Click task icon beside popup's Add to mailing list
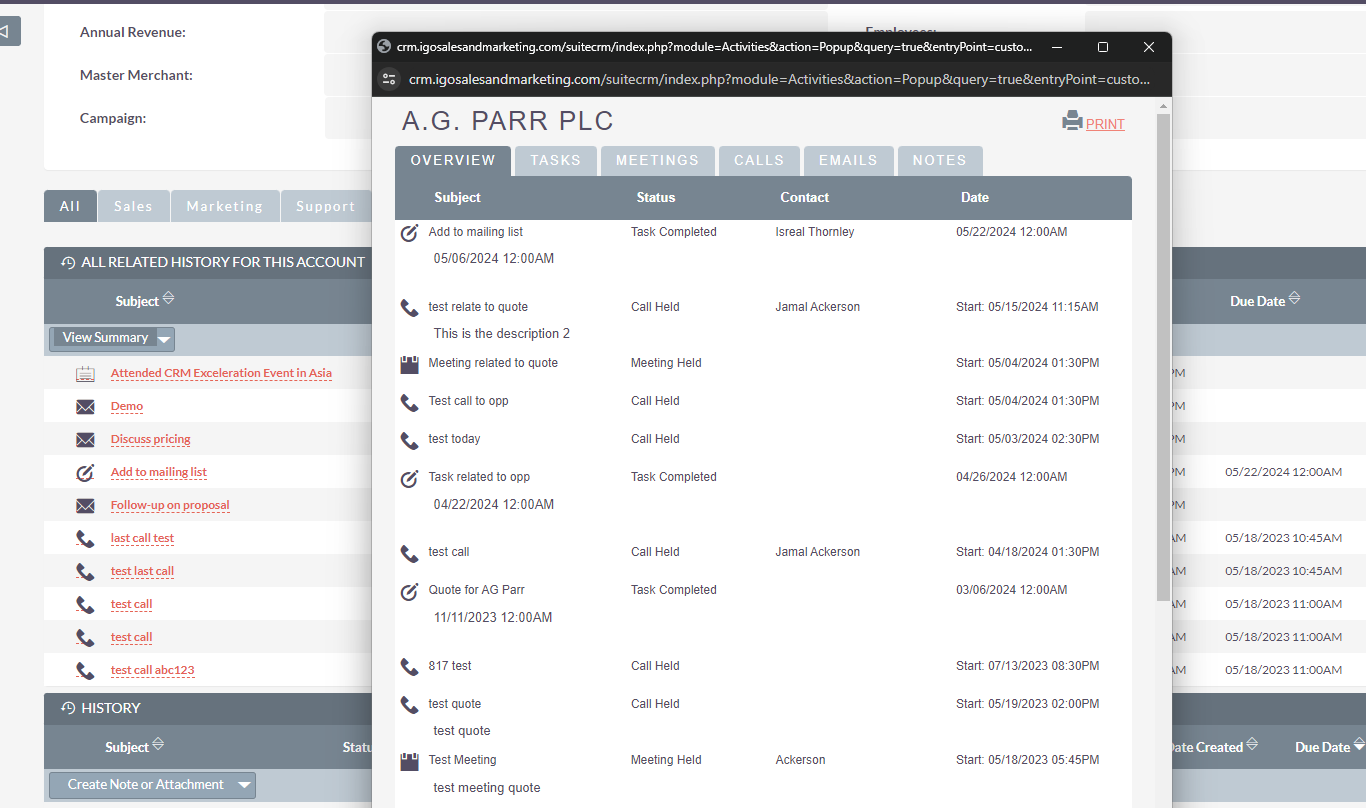 (x=409, y=232)
